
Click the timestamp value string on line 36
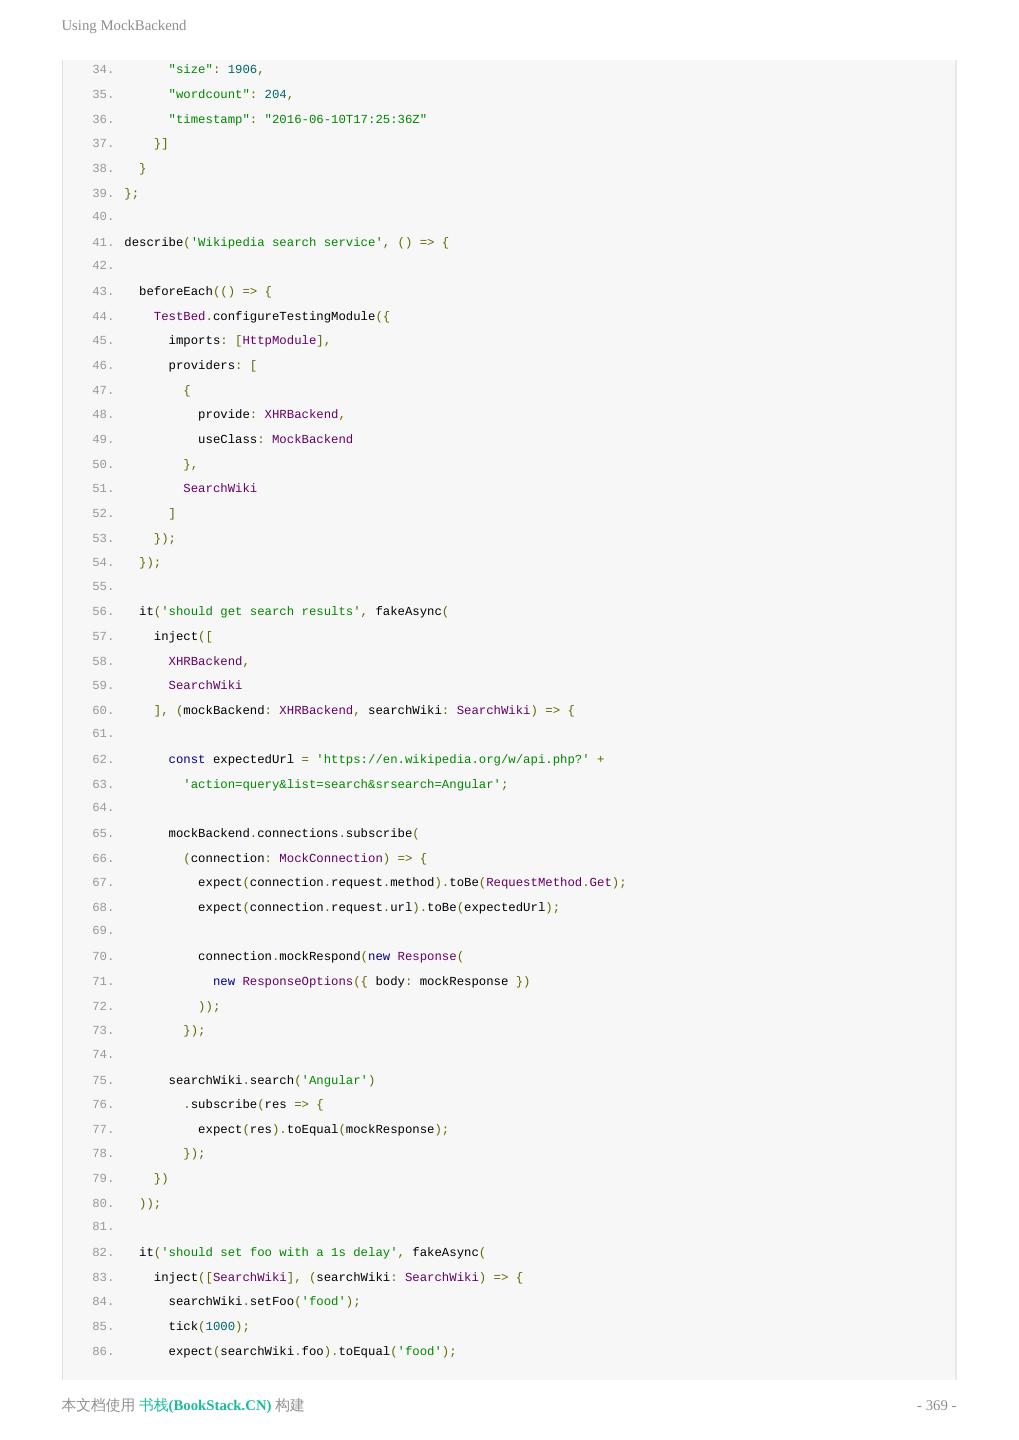click(x=345, y=120)
